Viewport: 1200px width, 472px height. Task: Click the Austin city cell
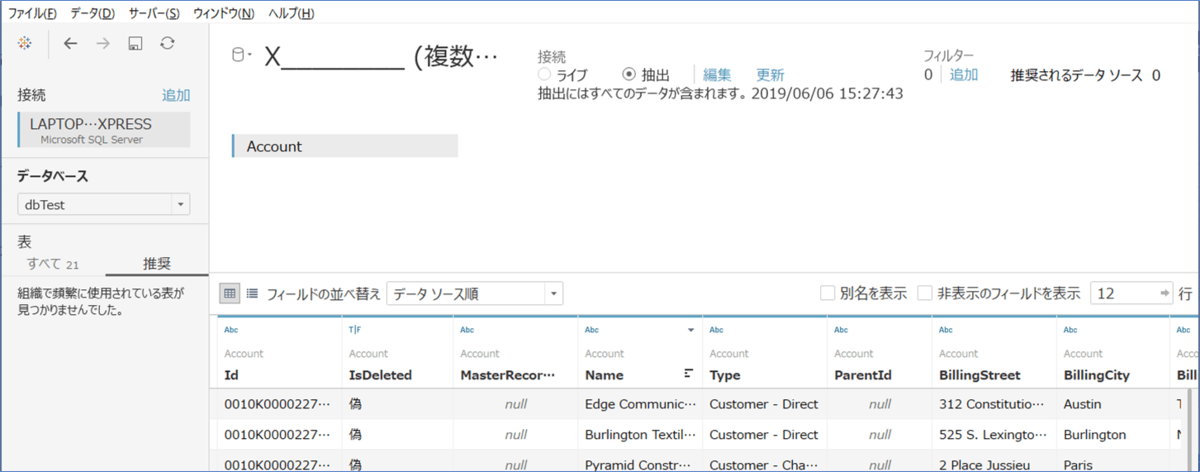point(1113,405)
